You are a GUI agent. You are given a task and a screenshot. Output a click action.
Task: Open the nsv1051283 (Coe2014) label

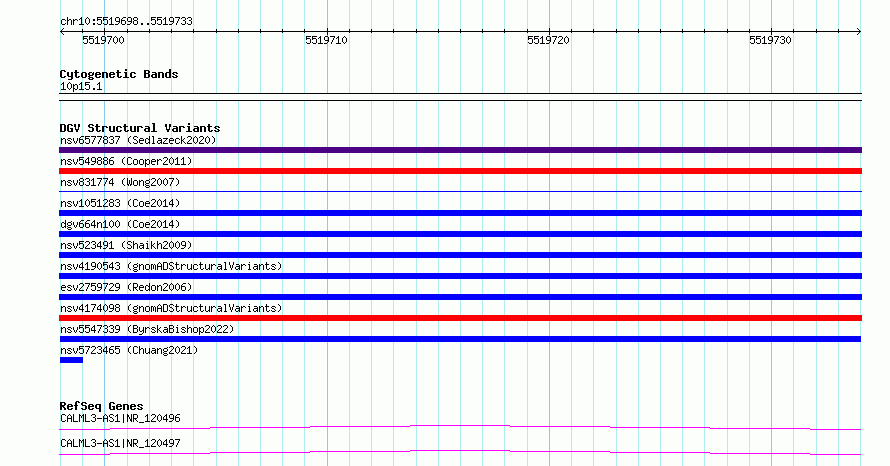(120, 203)
